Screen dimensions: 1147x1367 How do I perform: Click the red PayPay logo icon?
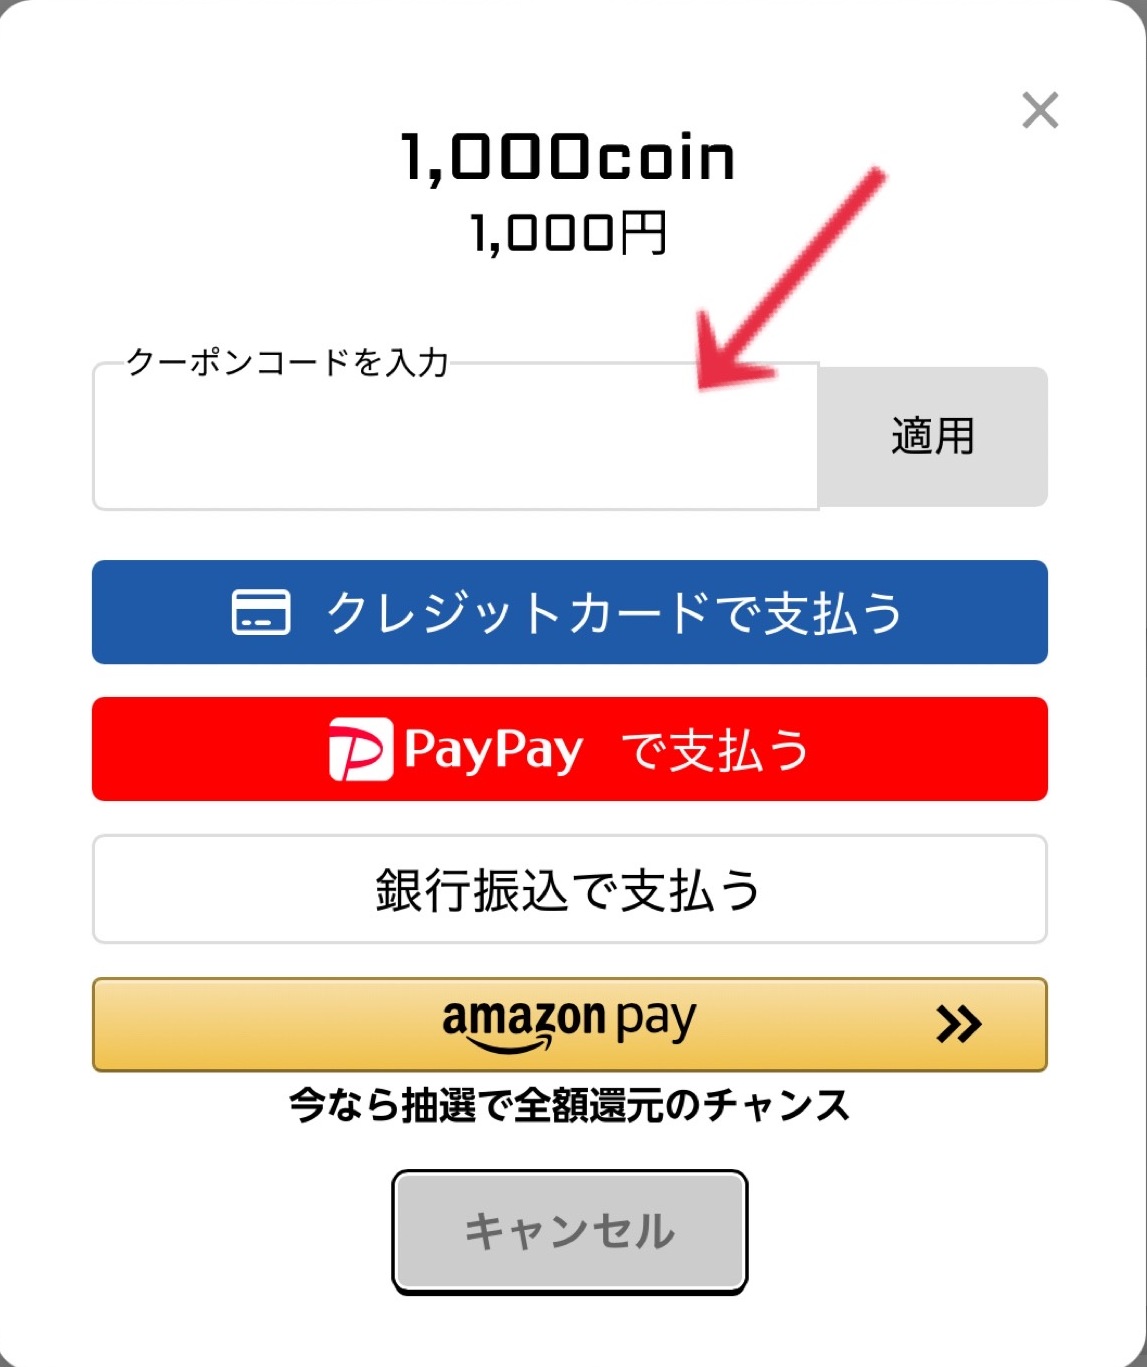coord(360,750)
